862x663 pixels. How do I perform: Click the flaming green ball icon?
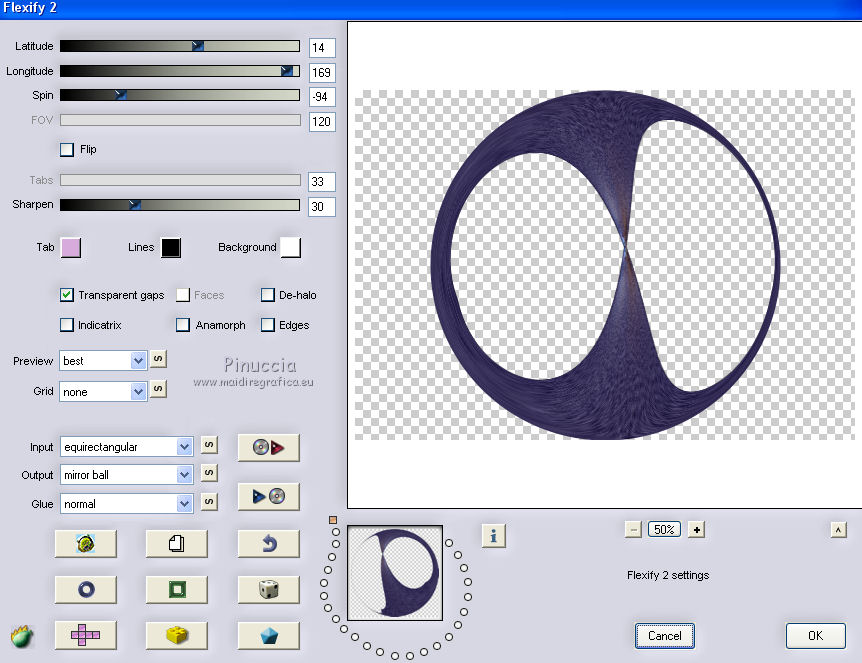[22, 637]
